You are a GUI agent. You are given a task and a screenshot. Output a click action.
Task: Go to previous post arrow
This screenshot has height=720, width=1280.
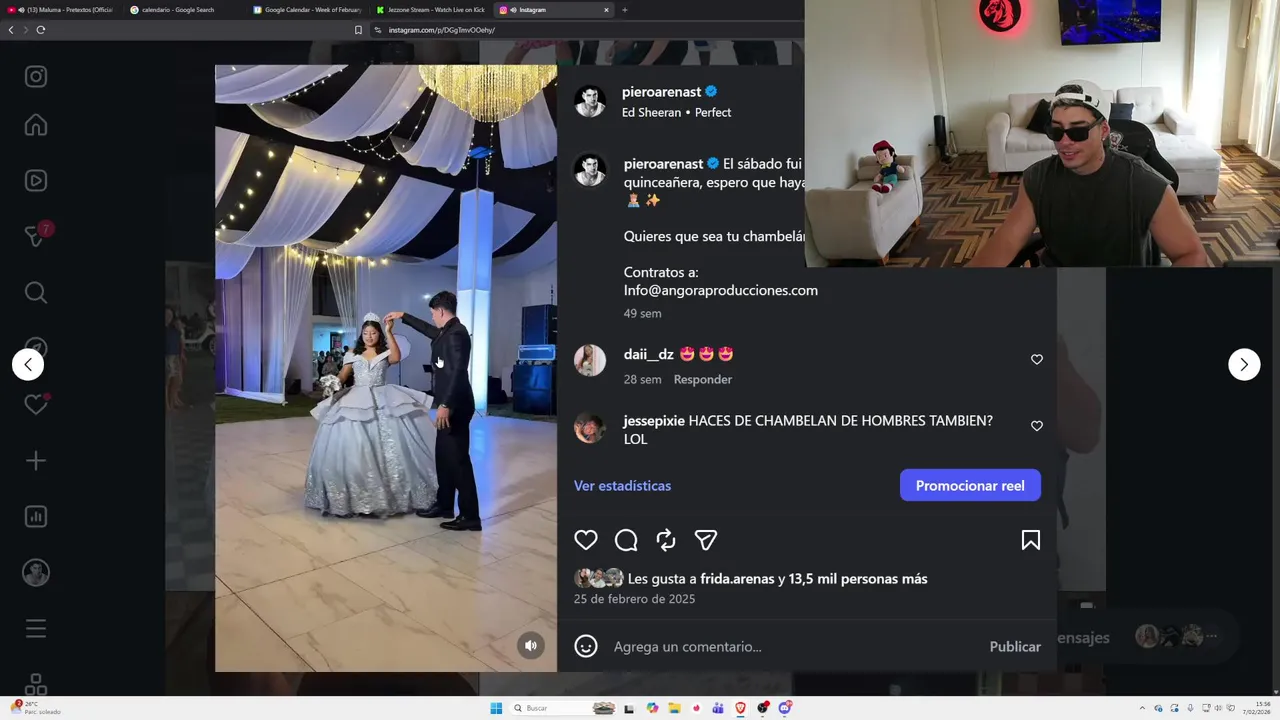[x=28, y=364]
